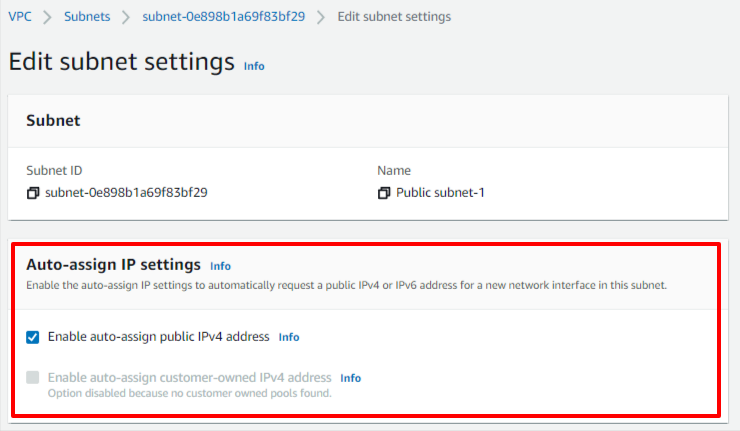Copy the Subnet ID using its copy icon
Screen dimensions: 740x431
coord(33,193)
